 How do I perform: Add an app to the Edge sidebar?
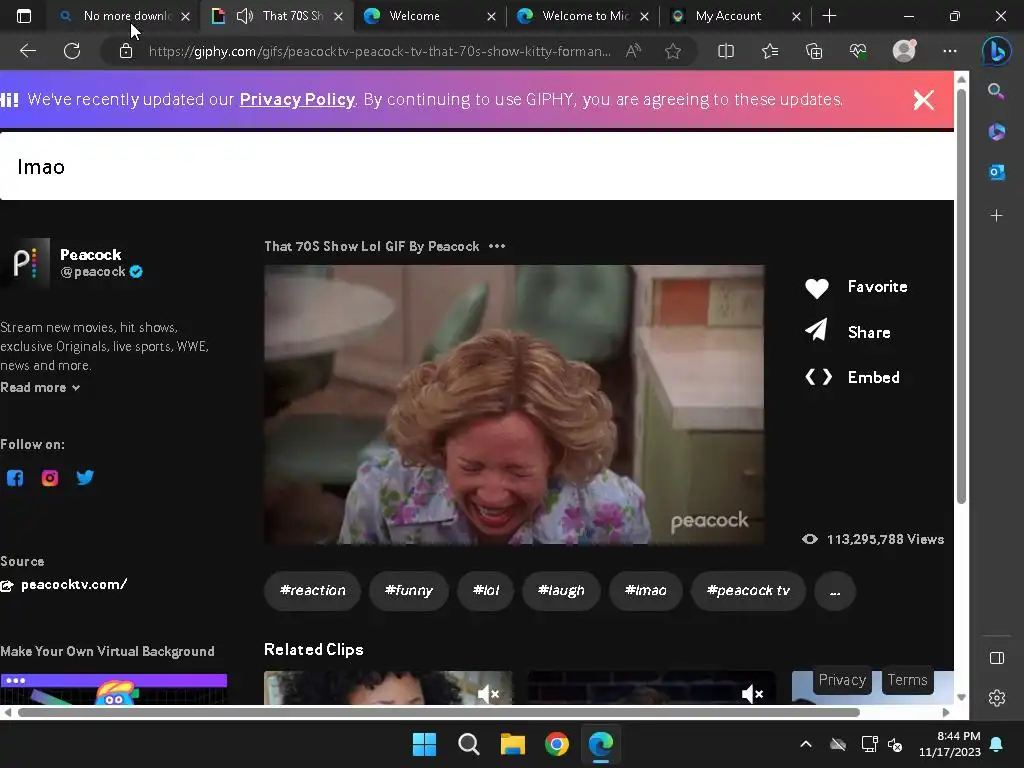pyautogui.click(x=996, y=216)
